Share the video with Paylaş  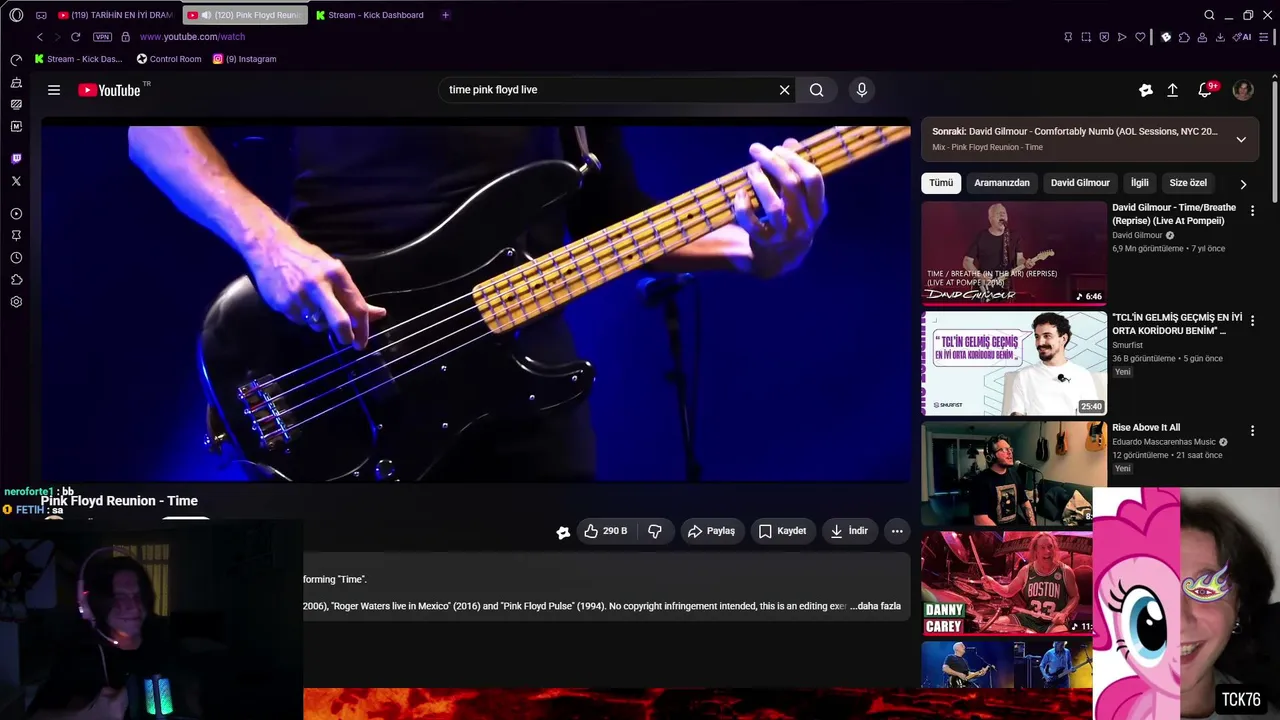point(711,531)
